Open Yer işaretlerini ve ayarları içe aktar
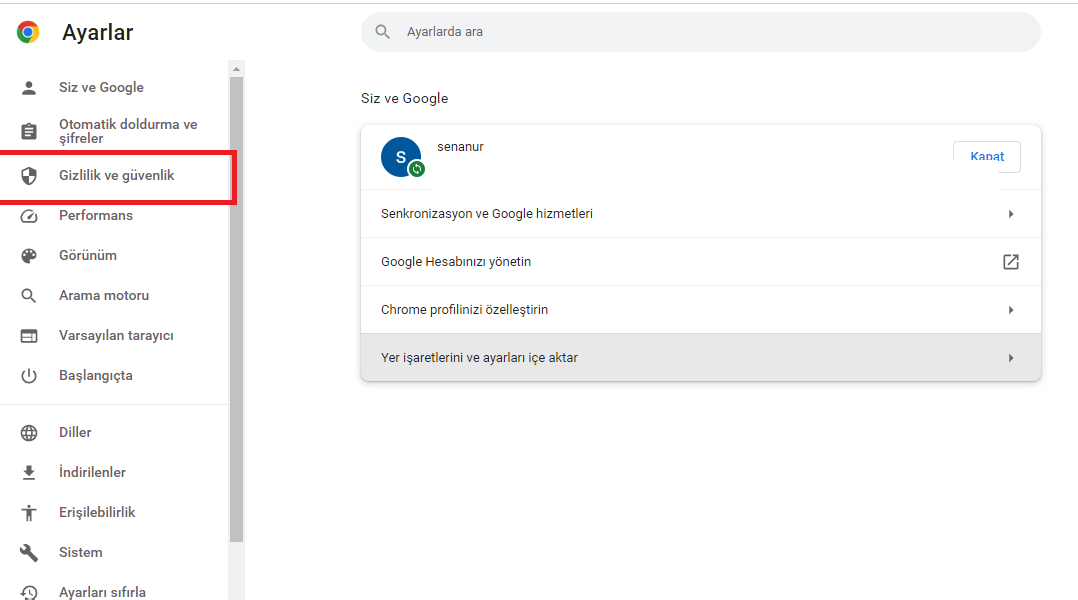 [x=701, y=357]
